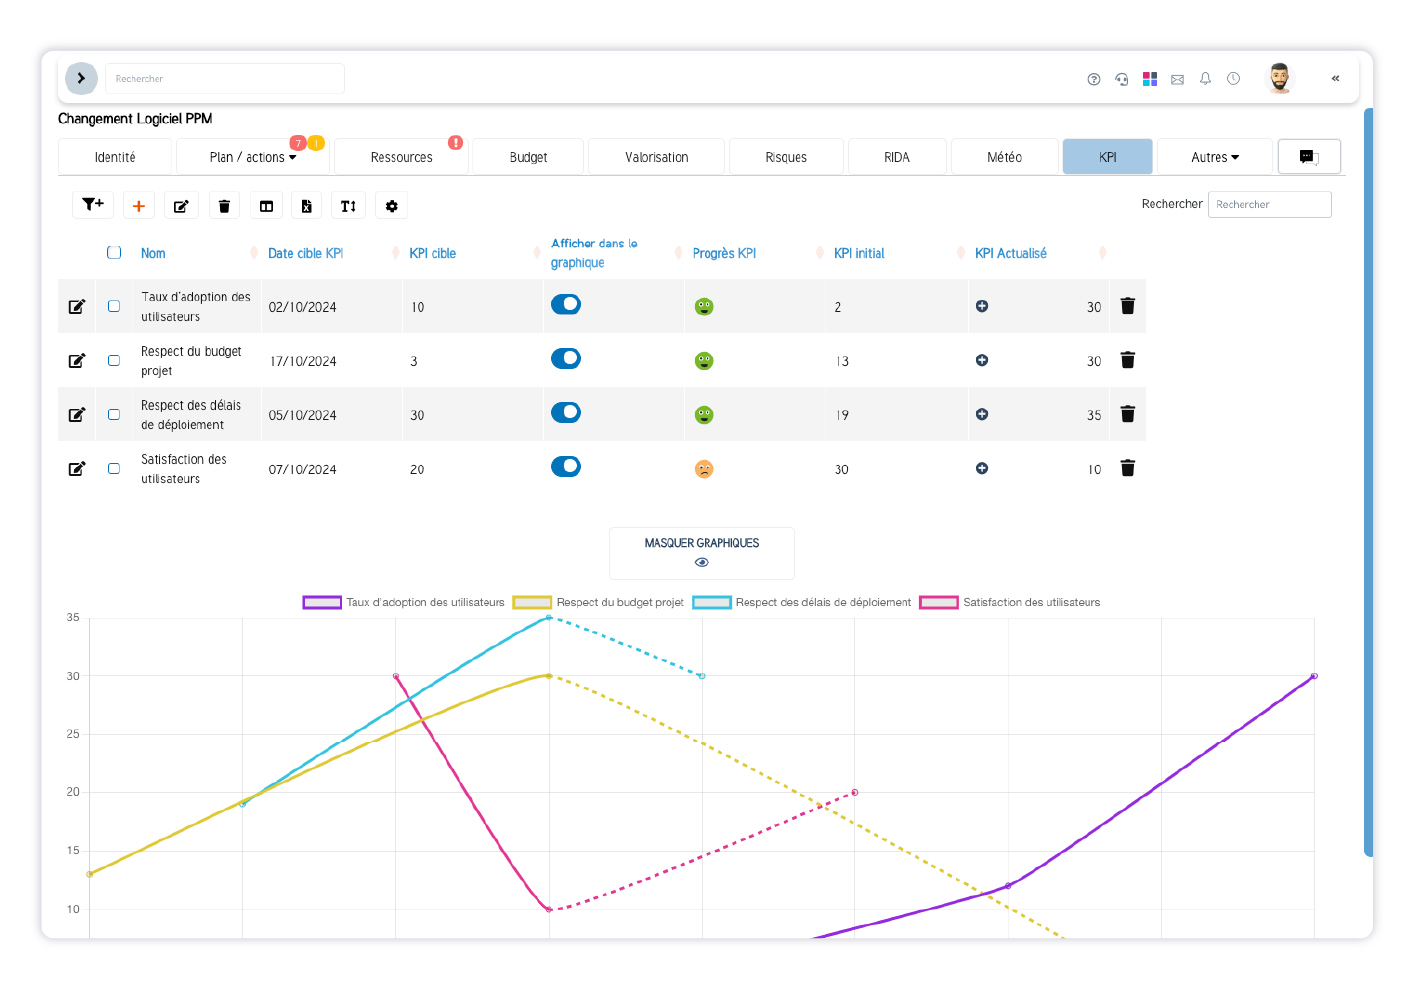Open the Risques tab
This screenshot has width=1415, height=989.
786,156
